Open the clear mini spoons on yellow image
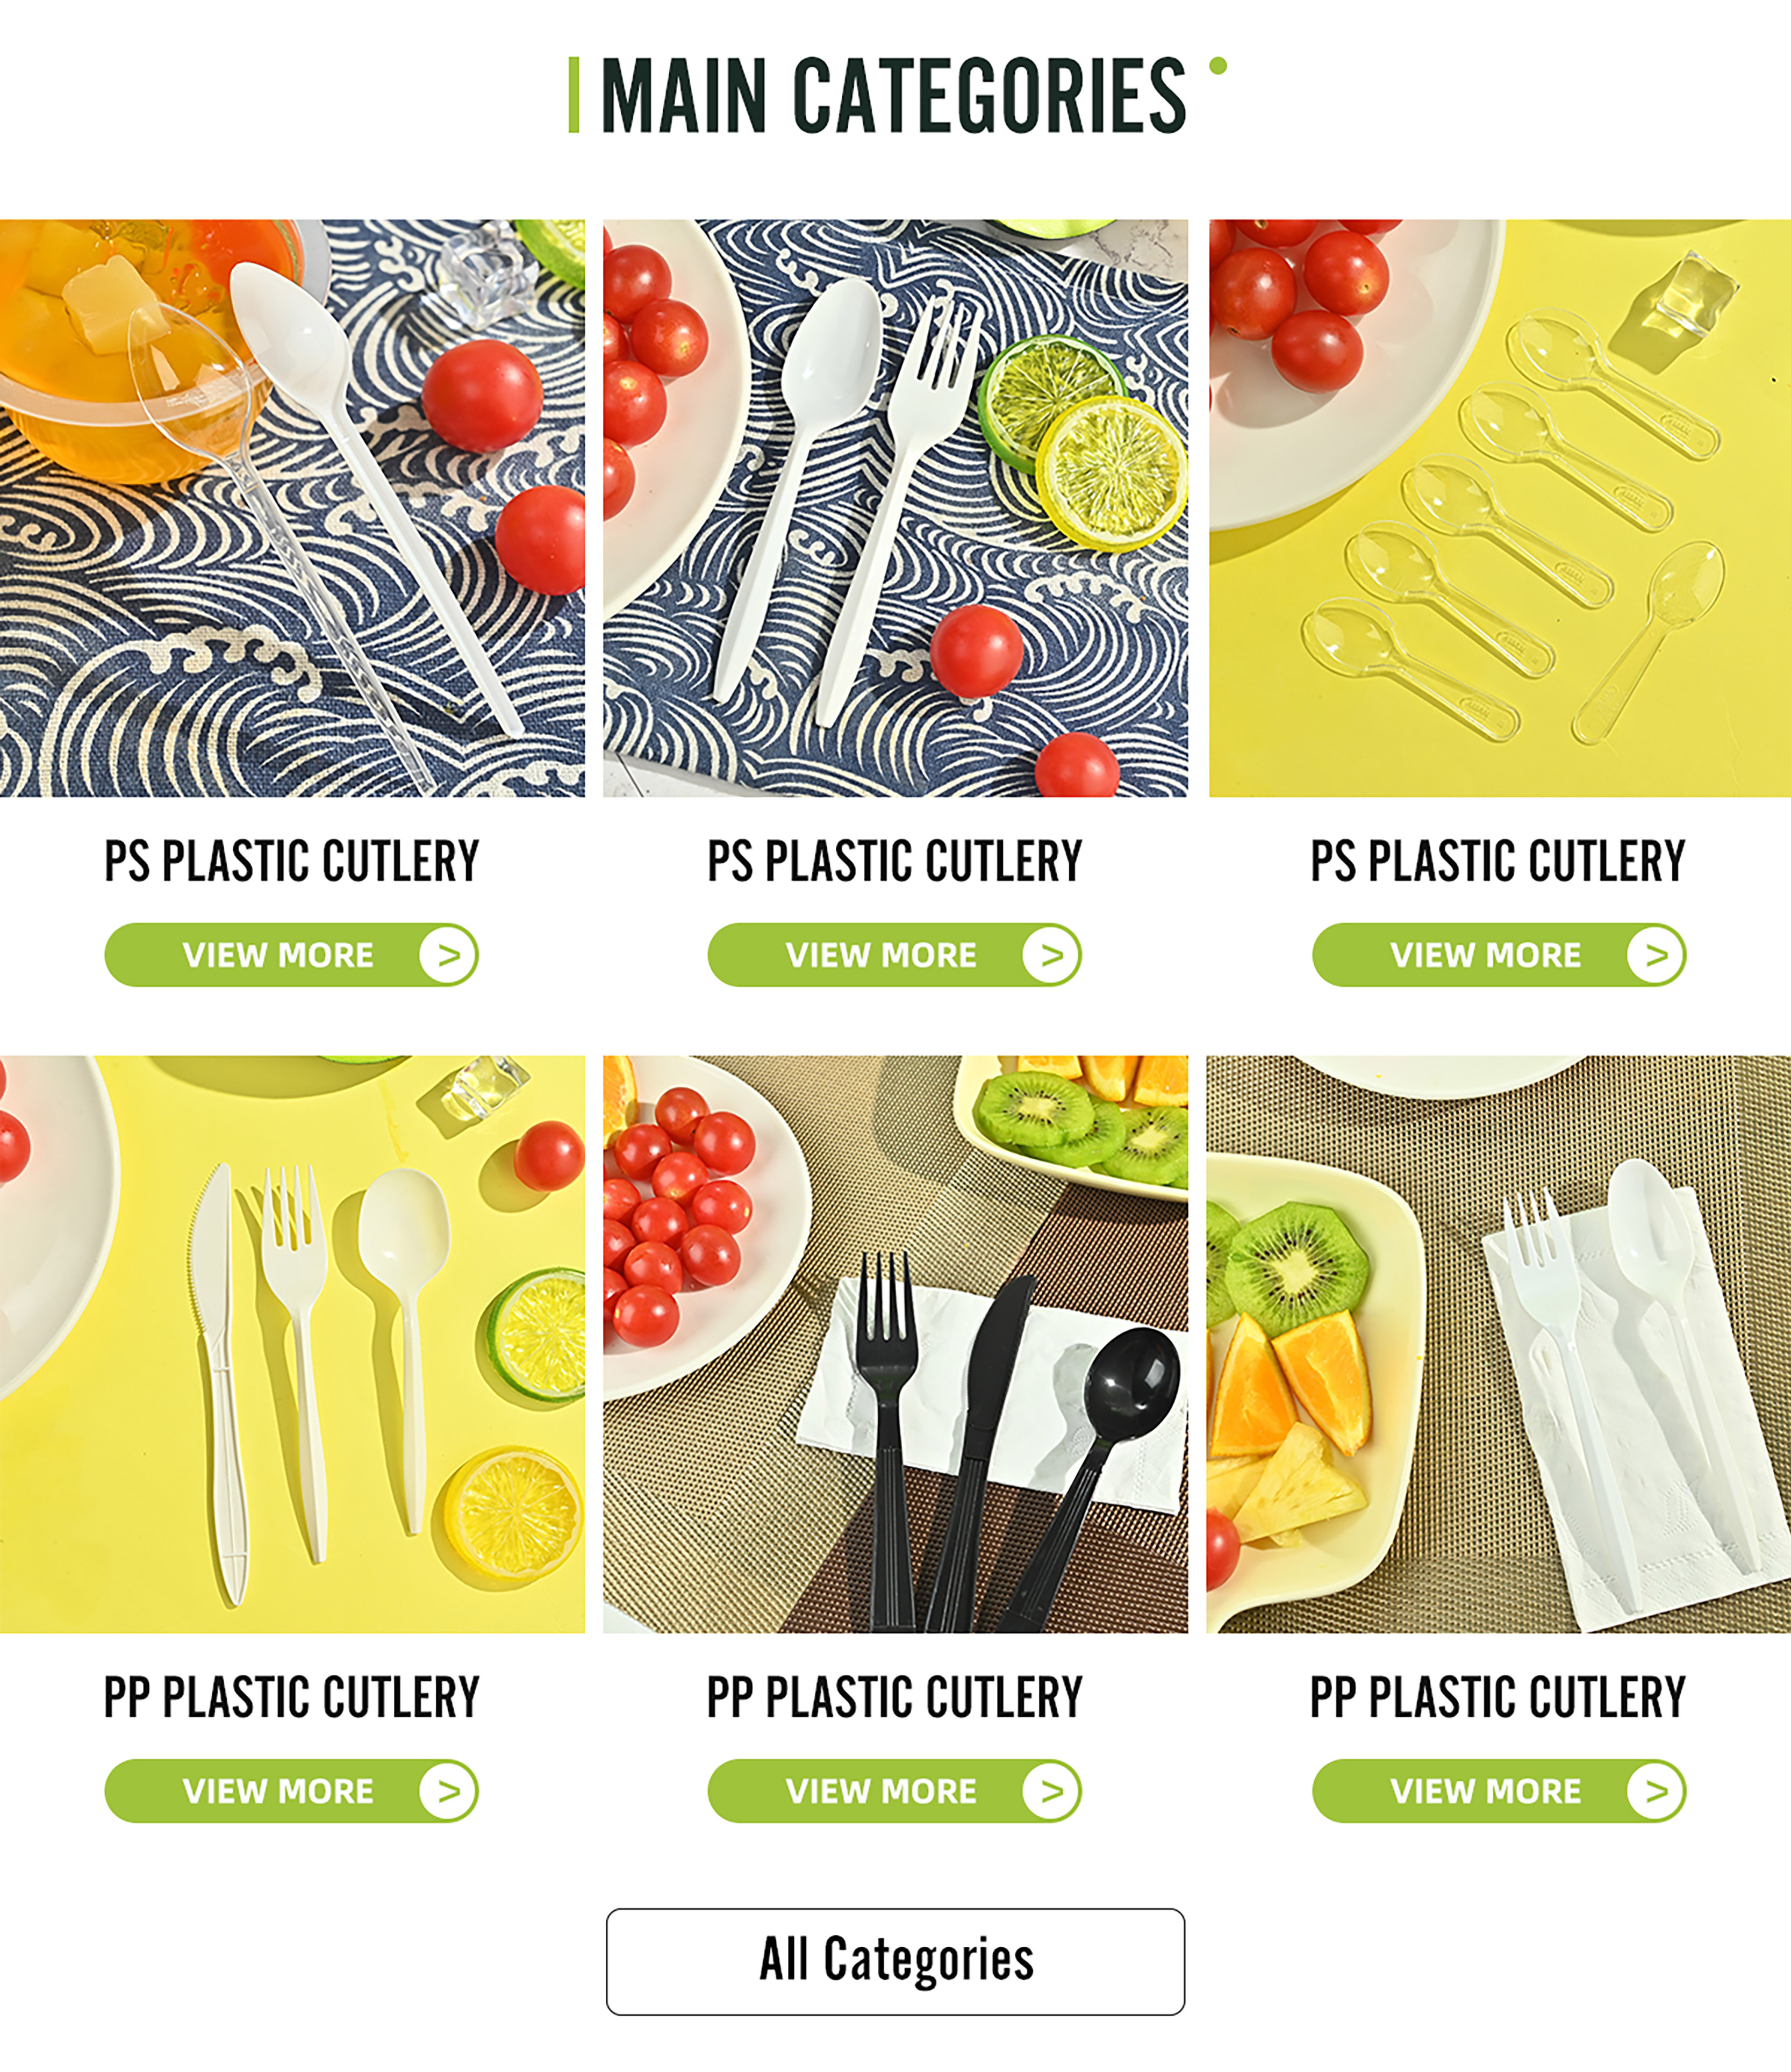The image size is (1791, 2072). coord(1500,508)
